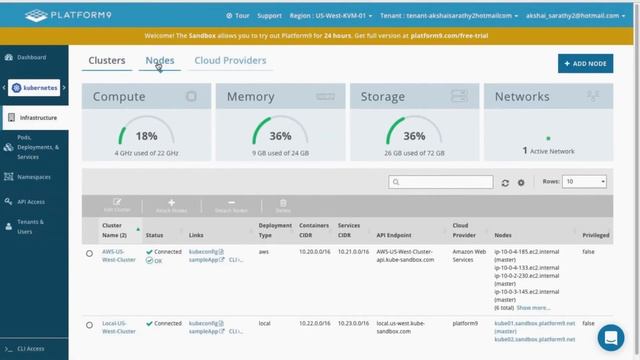640x360 pixels.
Task: Click the Compute card chip icon
Action: click(191, 96)
